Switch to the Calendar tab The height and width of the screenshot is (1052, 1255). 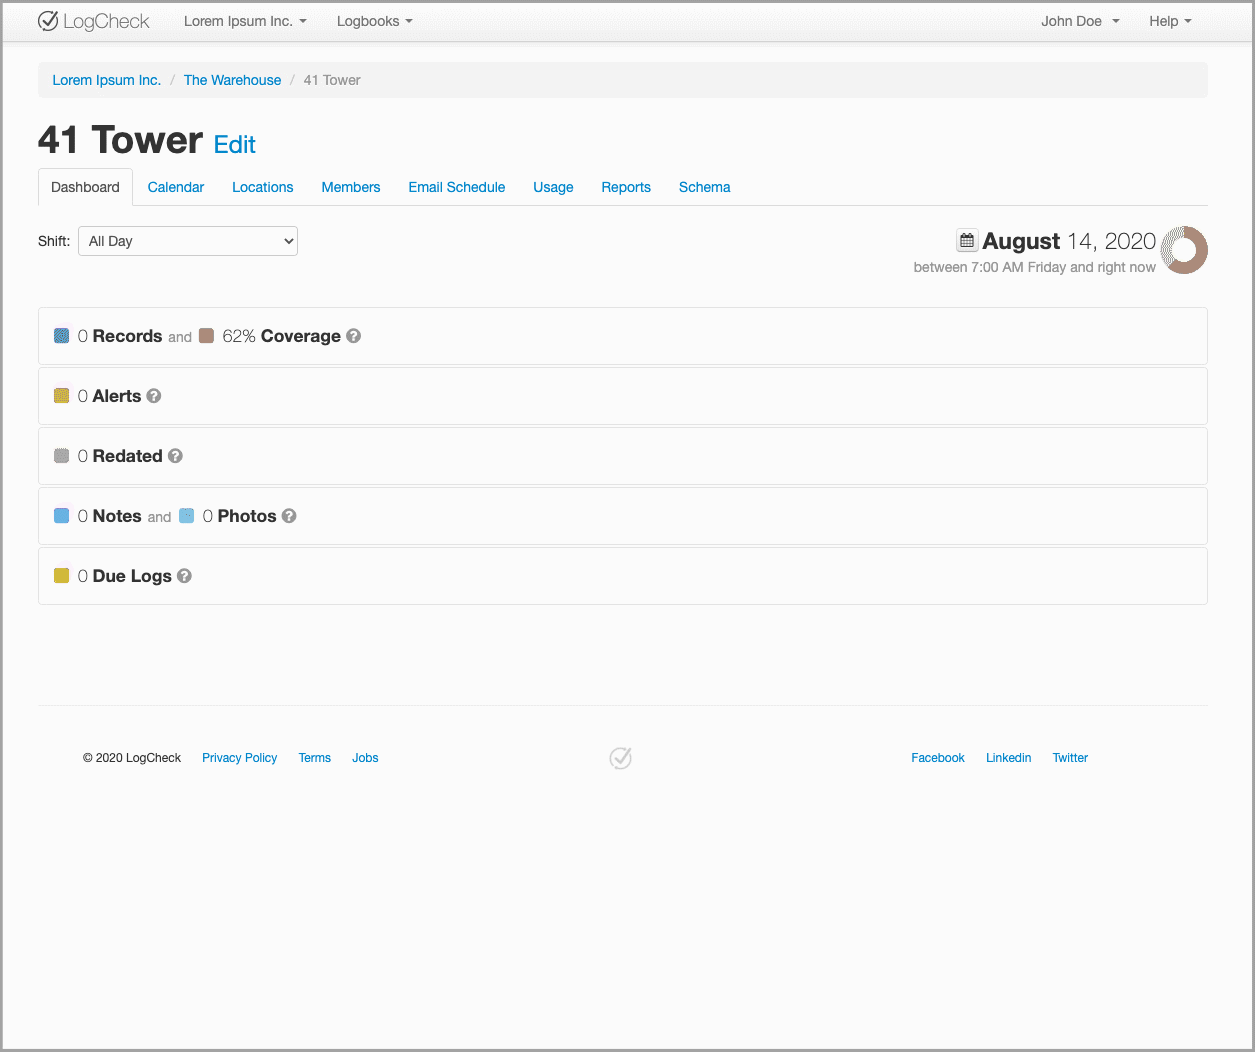click(x=175, y=187)
